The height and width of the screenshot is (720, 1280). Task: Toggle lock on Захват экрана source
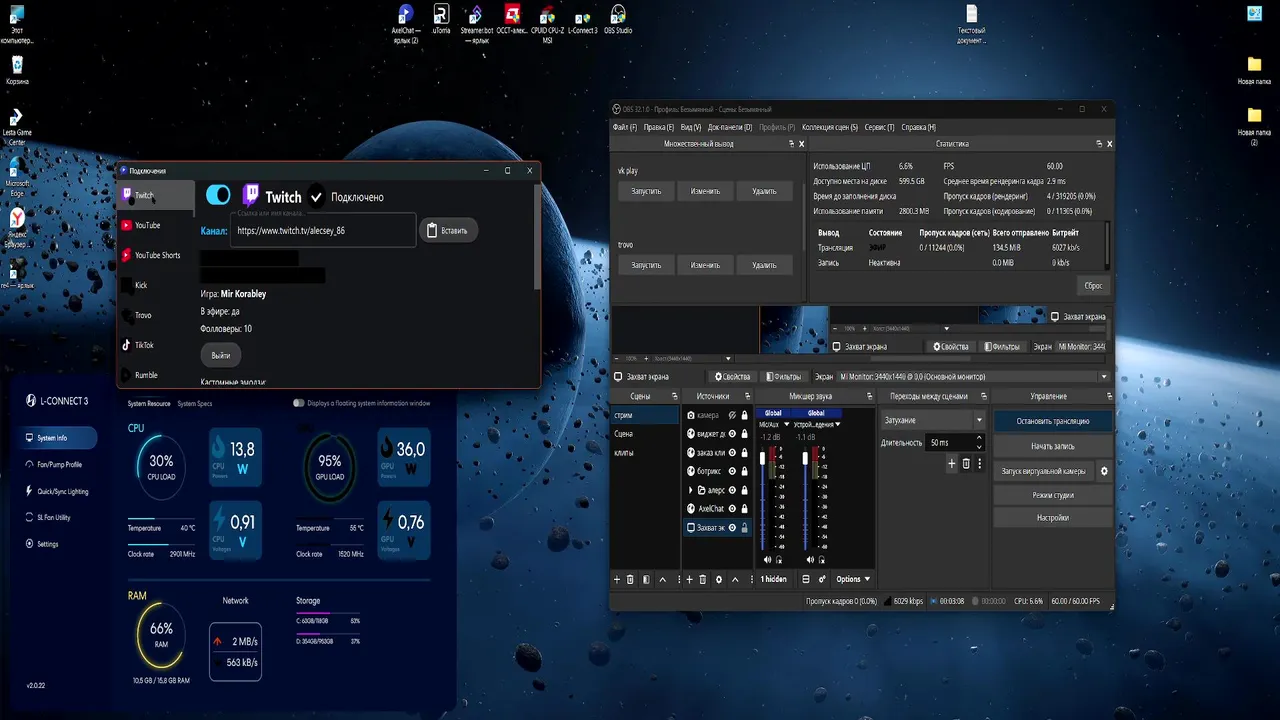(745, 528)
